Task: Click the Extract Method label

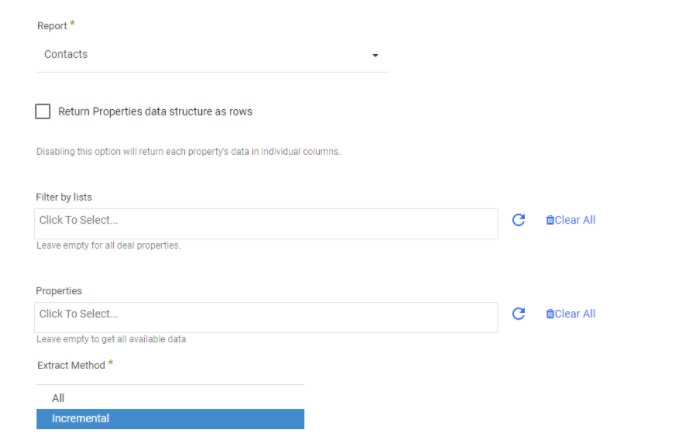Action: click(x=70, y=366)
